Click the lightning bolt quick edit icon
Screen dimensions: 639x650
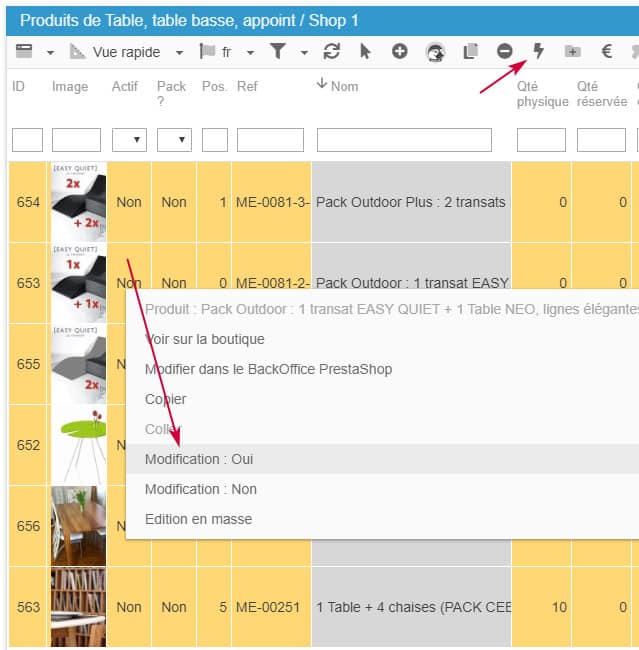pyautogui.click(x=539, y=51)
